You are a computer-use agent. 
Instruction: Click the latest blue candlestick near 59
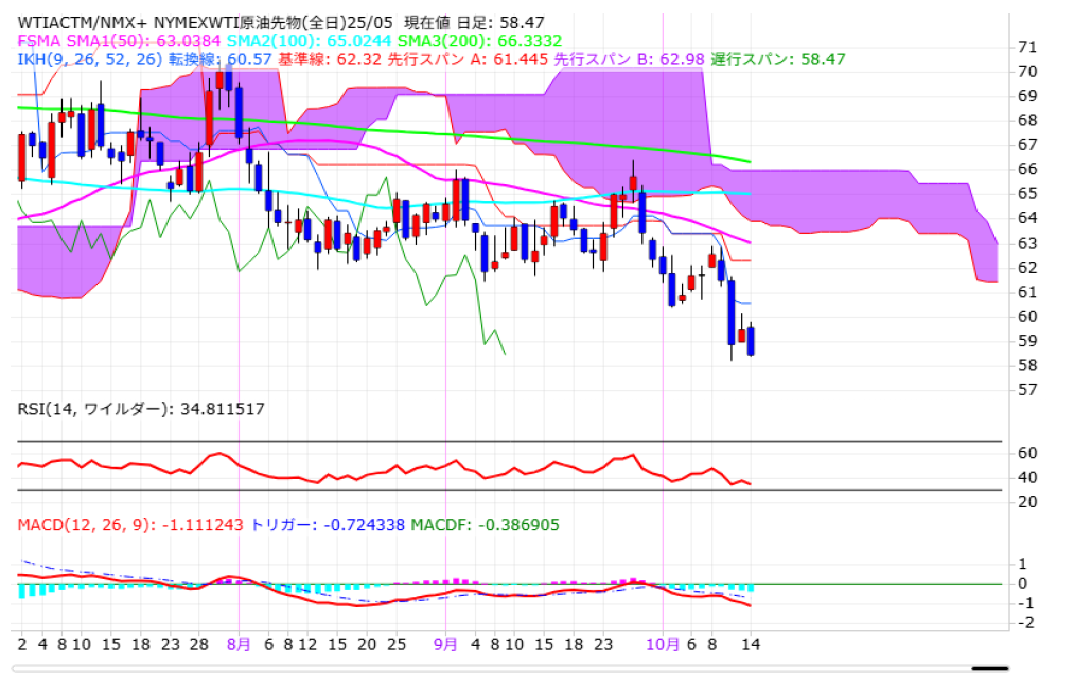(x=751, y=341)
